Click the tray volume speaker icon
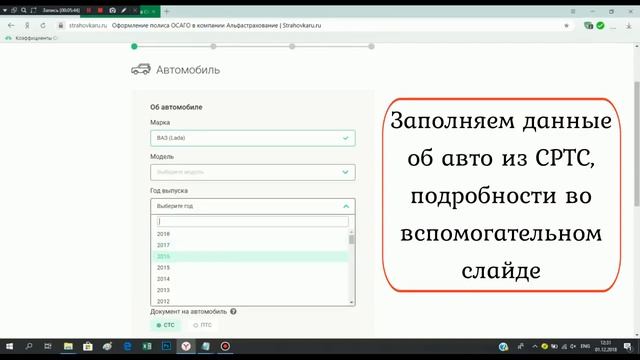This screenshot has width=640, height=360. click(x=573, y=347)
